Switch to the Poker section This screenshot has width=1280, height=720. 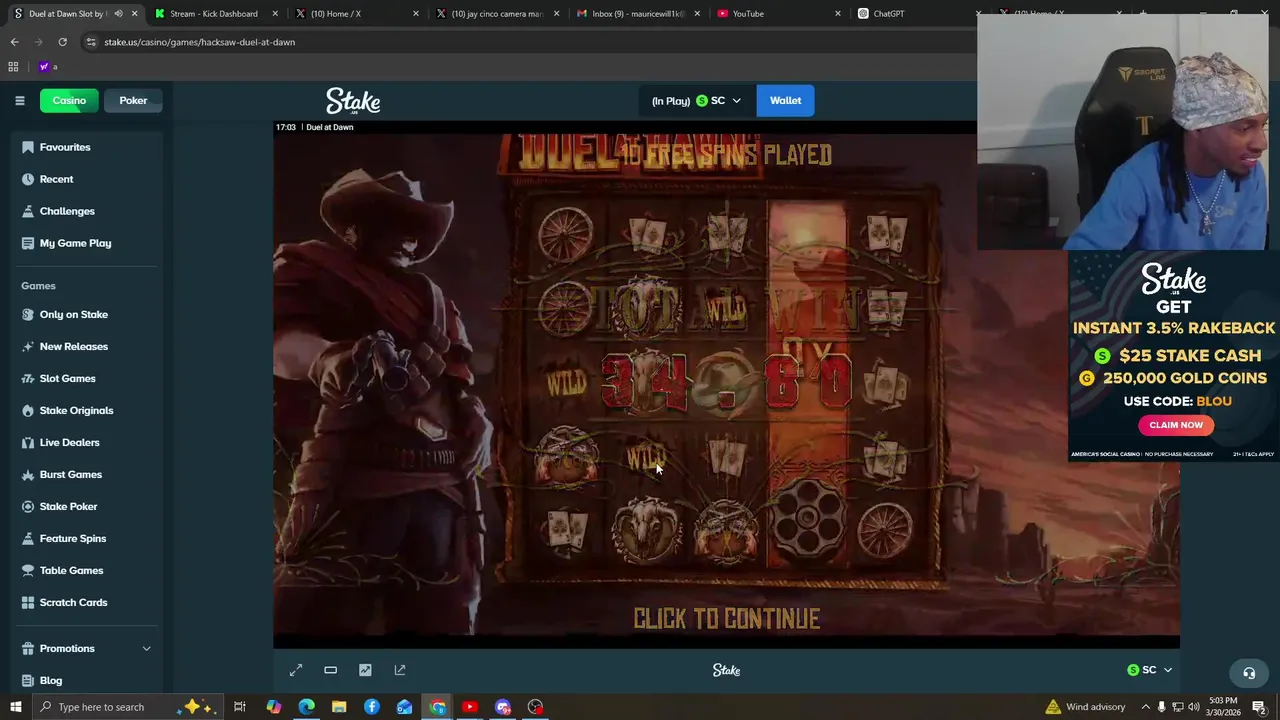pyautogui.click(x=133, y=100)
